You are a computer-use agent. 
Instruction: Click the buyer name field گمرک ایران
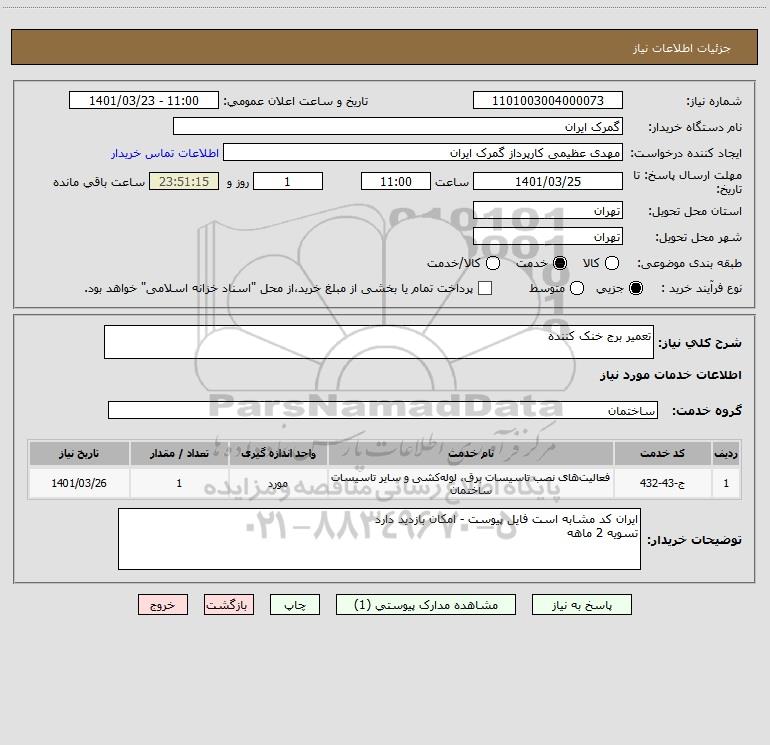point(398,126)
